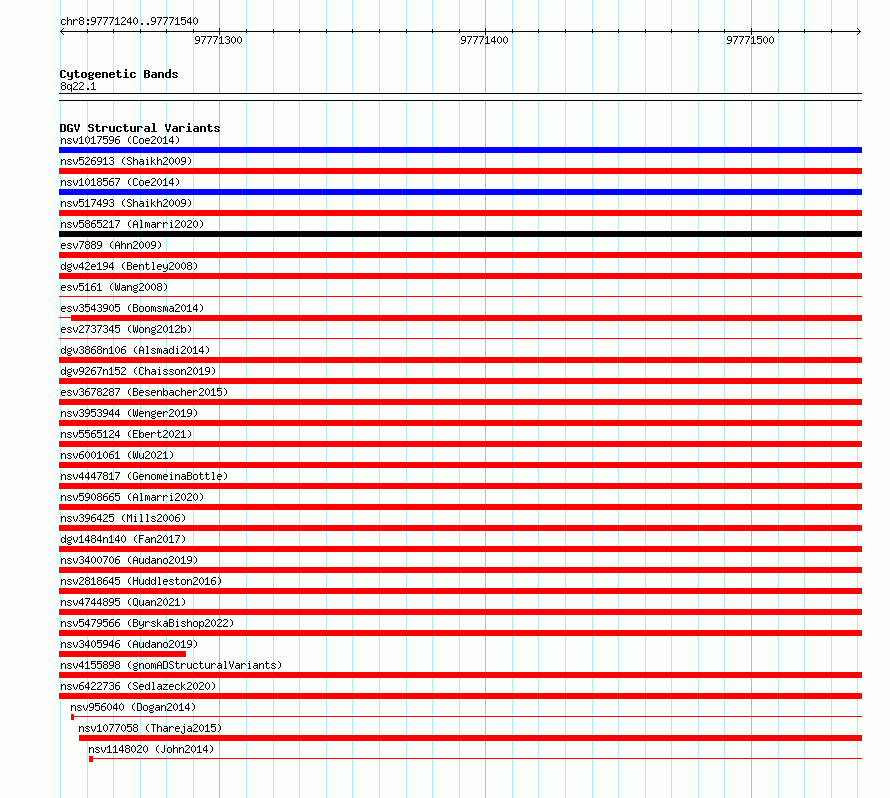Open nsv5865217 (Almarri2020) label
This screenshot has width=890, height=798.
[132, 224]
